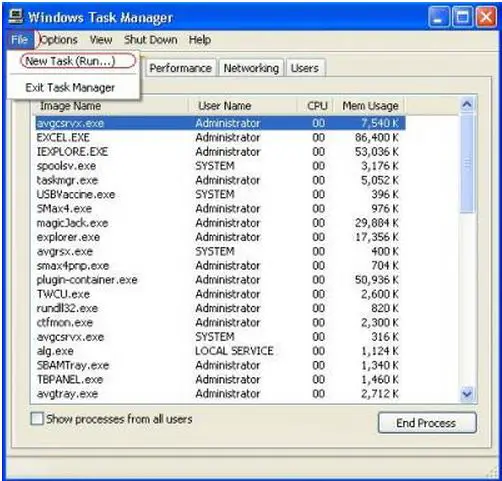502x481 pixels.
Task: Choose New Task (Run...) from File menu
Action: pyautogui.click(x=73, y=61)
